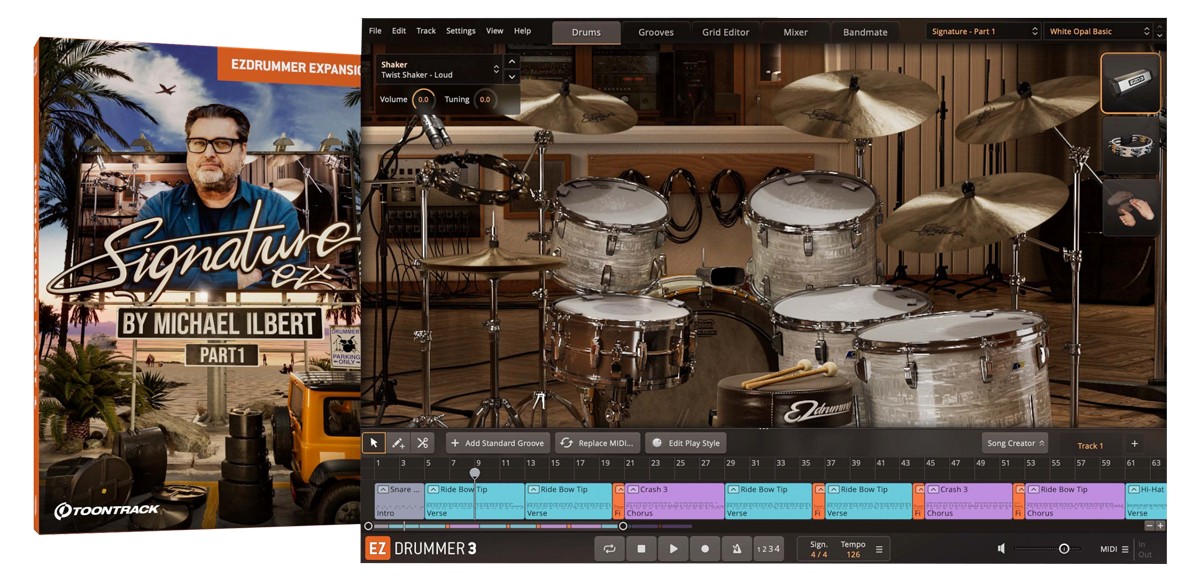Toggle the 1234 count-in button
The width and height of the screenshot is (1200, 580).
pyautogui.click(x=768, y=549)
